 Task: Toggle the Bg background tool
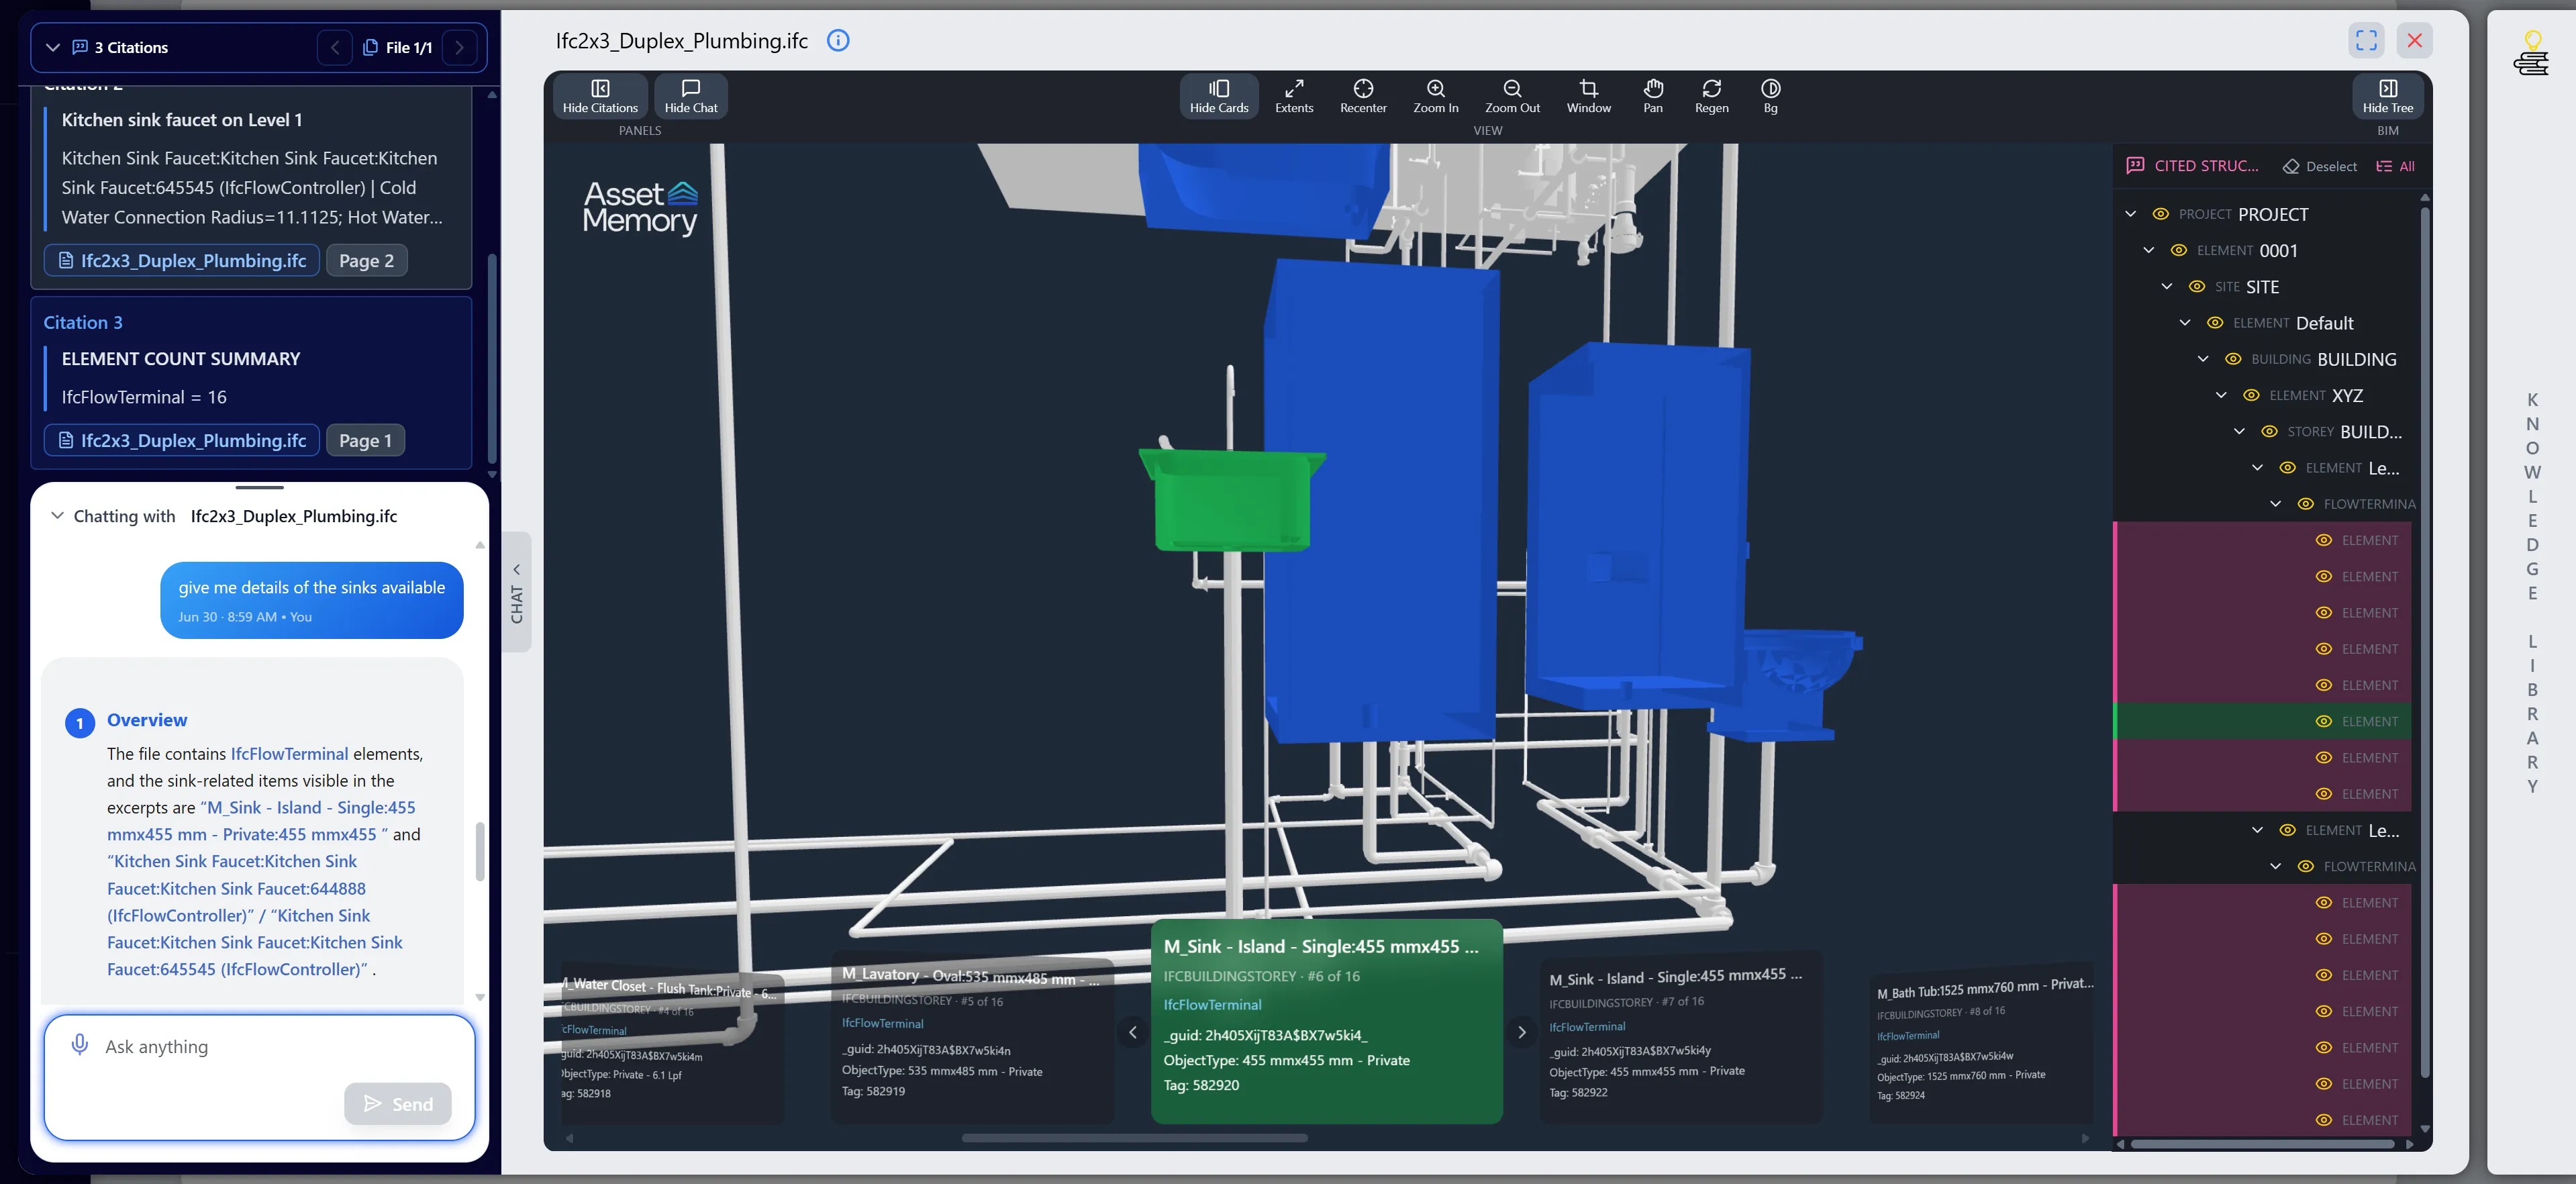(1770, 96)
